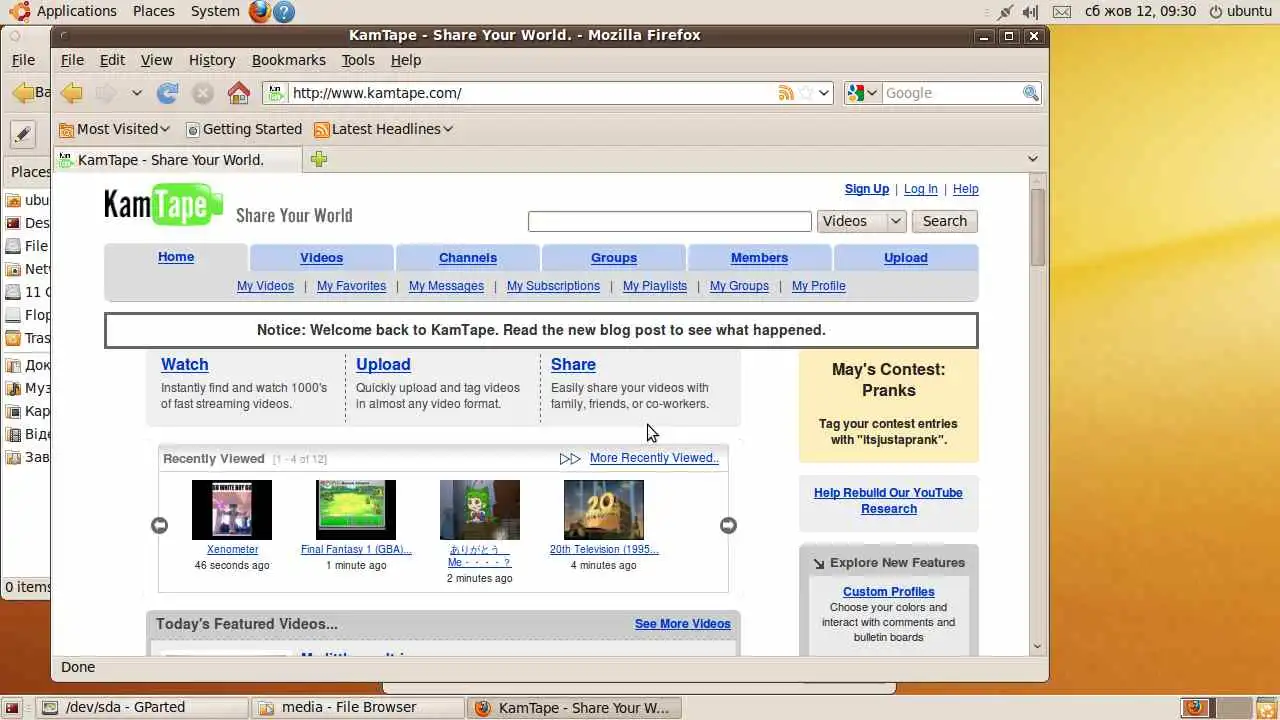1280x720 pixels.
Task: Open More Recently Viewed link
Action: tap(654, 458)
